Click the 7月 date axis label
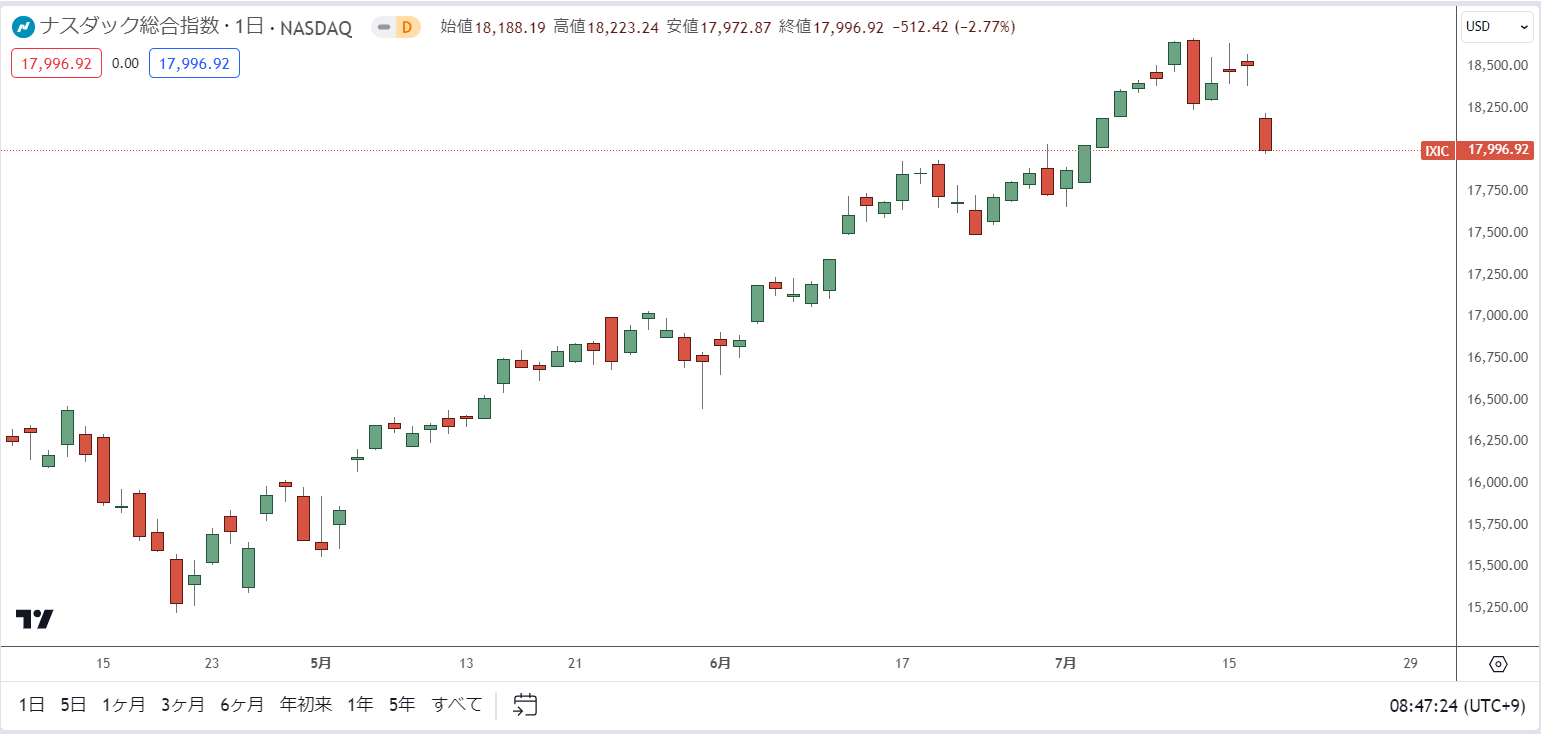This screenshot has width=1541, height=734. click(1066, 663)
